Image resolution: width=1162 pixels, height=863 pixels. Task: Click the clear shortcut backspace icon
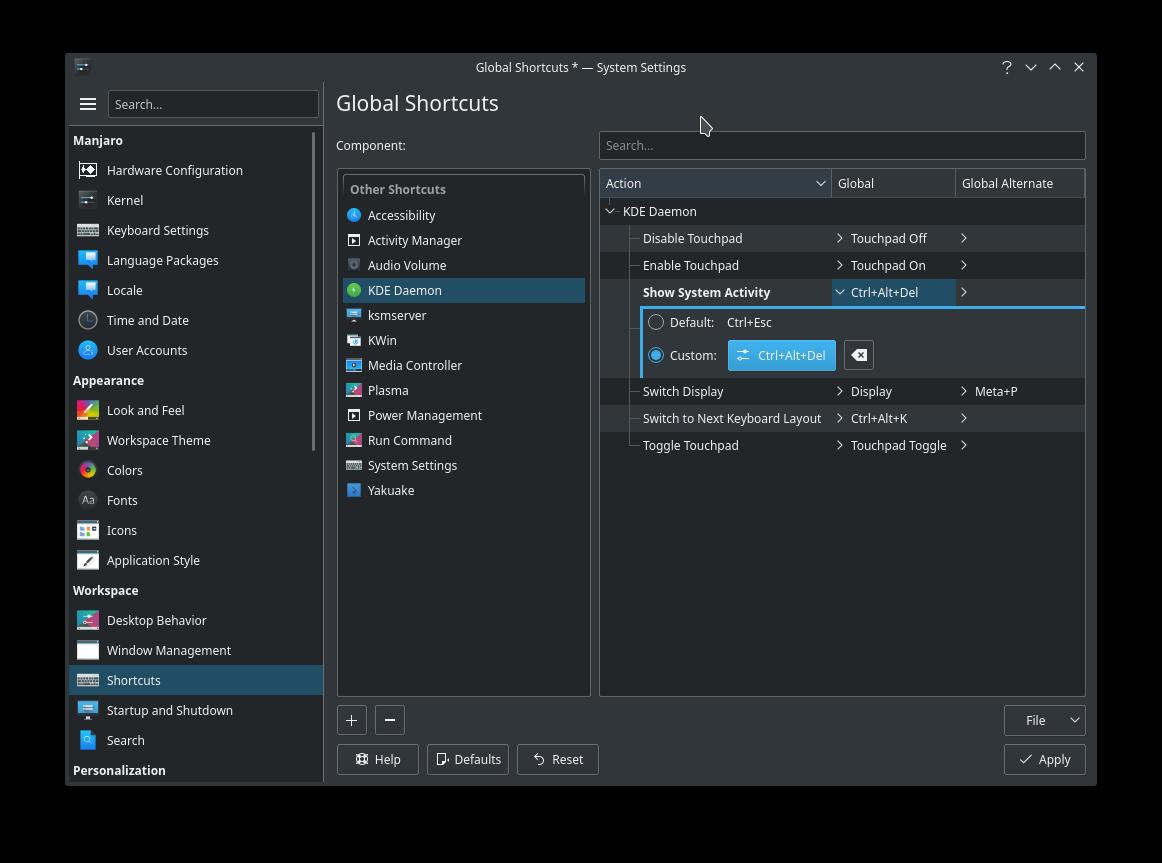[859, 355]
